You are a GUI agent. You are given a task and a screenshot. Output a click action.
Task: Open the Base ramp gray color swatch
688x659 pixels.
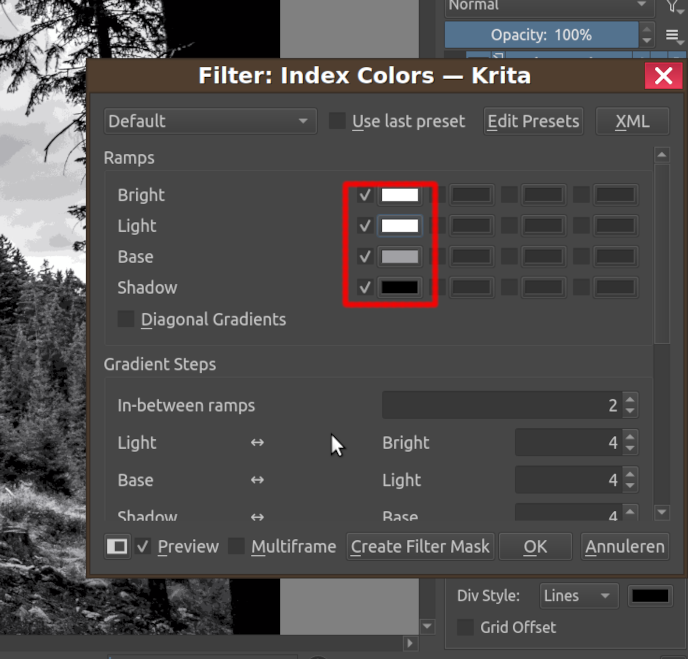tap(400, 257)
